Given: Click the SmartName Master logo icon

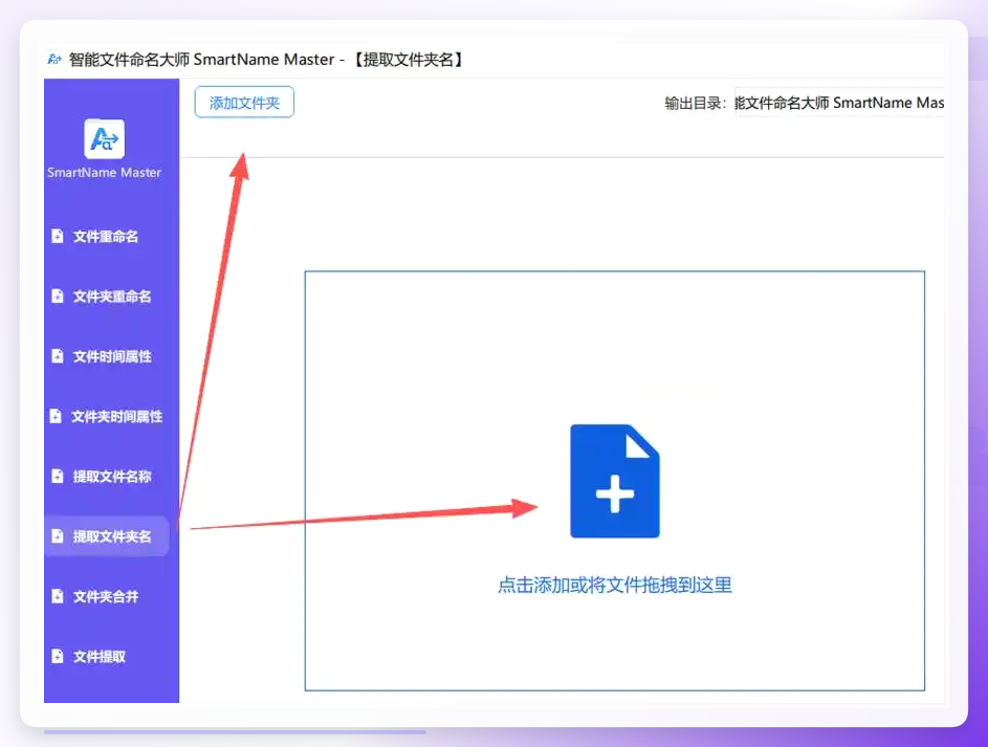Looking at the screenshot, I should click(104, 139).
